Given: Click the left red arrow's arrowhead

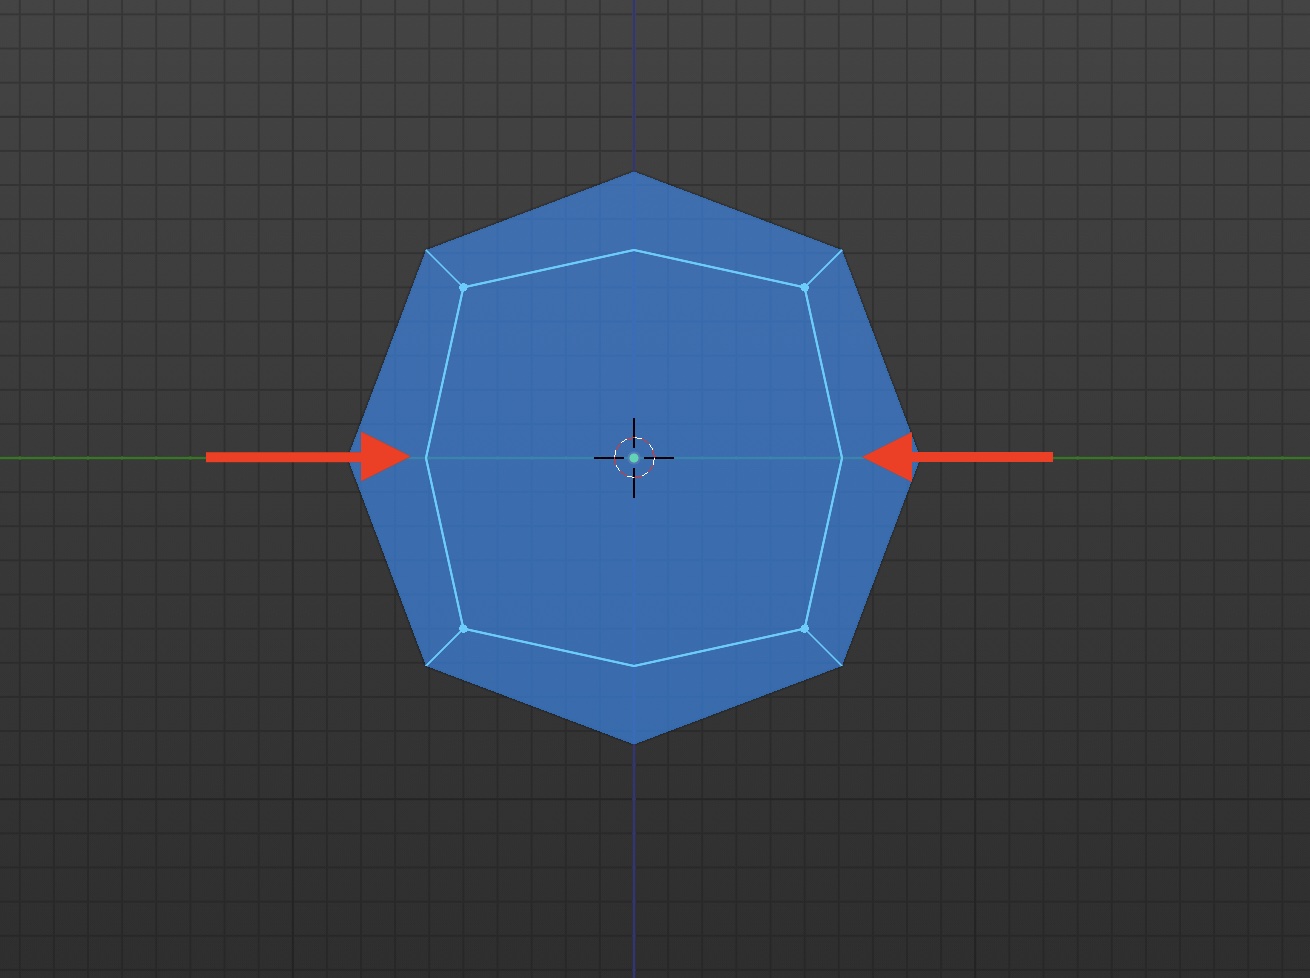Looking at the screenshot, I should coord(382,457).
